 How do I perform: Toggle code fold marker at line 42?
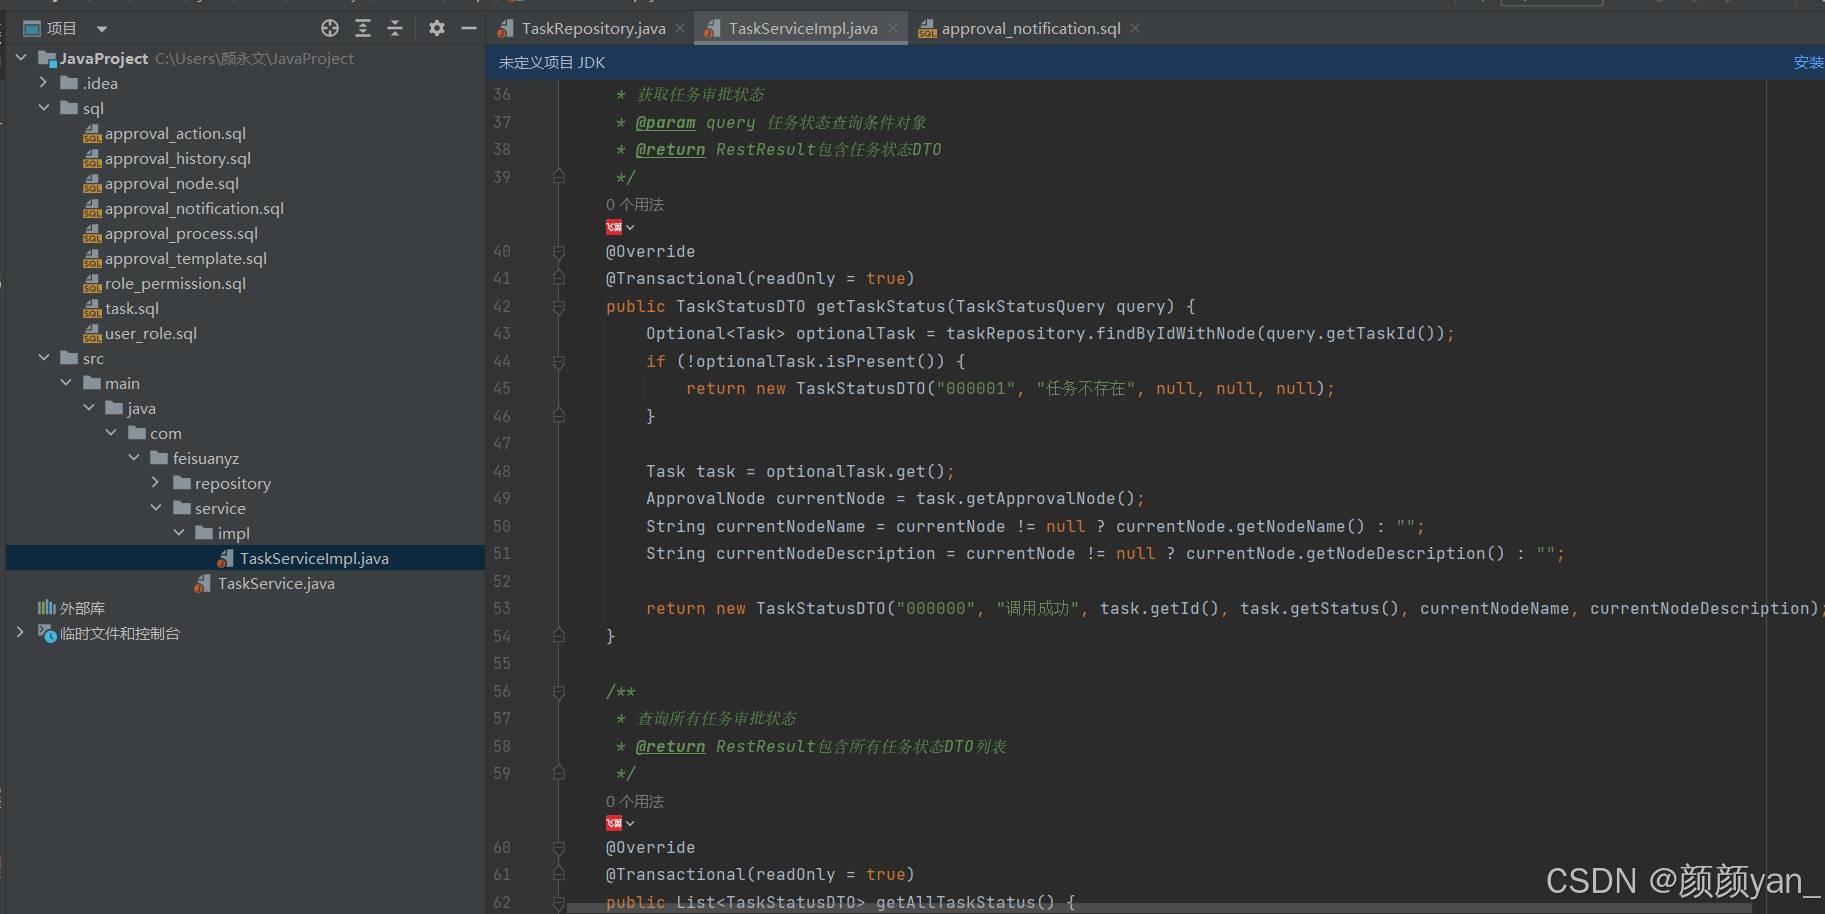coord(559,307)
